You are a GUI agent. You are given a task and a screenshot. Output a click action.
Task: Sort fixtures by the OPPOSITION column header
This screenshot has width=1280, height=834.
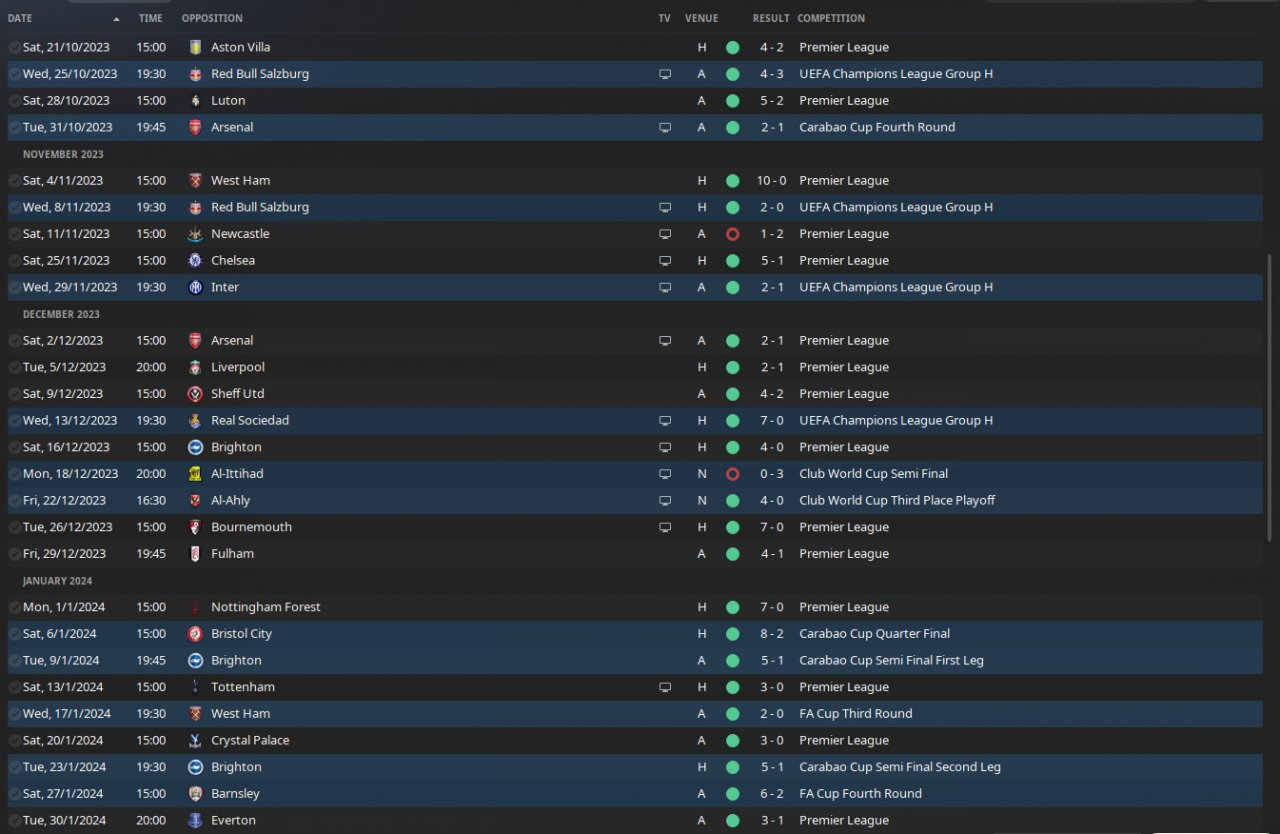click(x=212, y=18)
